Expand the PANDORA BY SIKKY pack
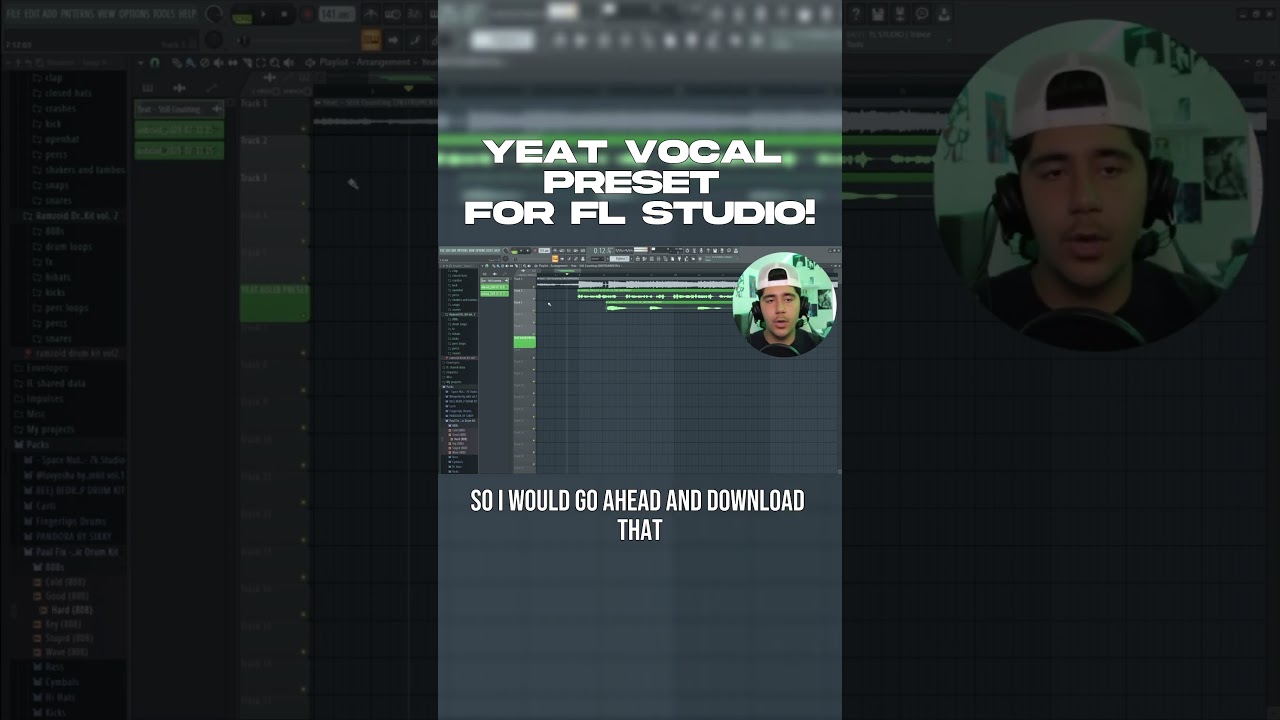The height and width of the screenshot is (720, 1280). (x=68, y=536)
